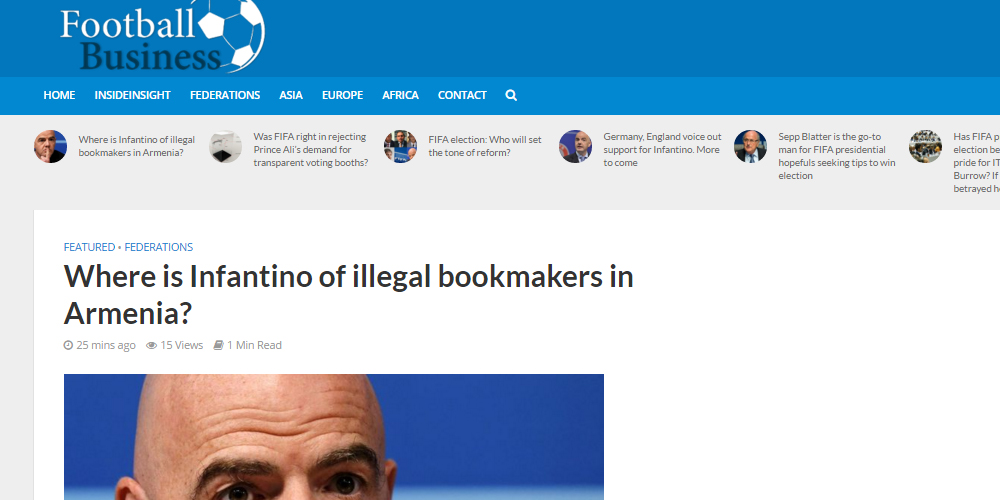Screen dimensions: 1000x500
Task: Select FEDERATIONS in the navigation bar
Action: click(225, 95)
